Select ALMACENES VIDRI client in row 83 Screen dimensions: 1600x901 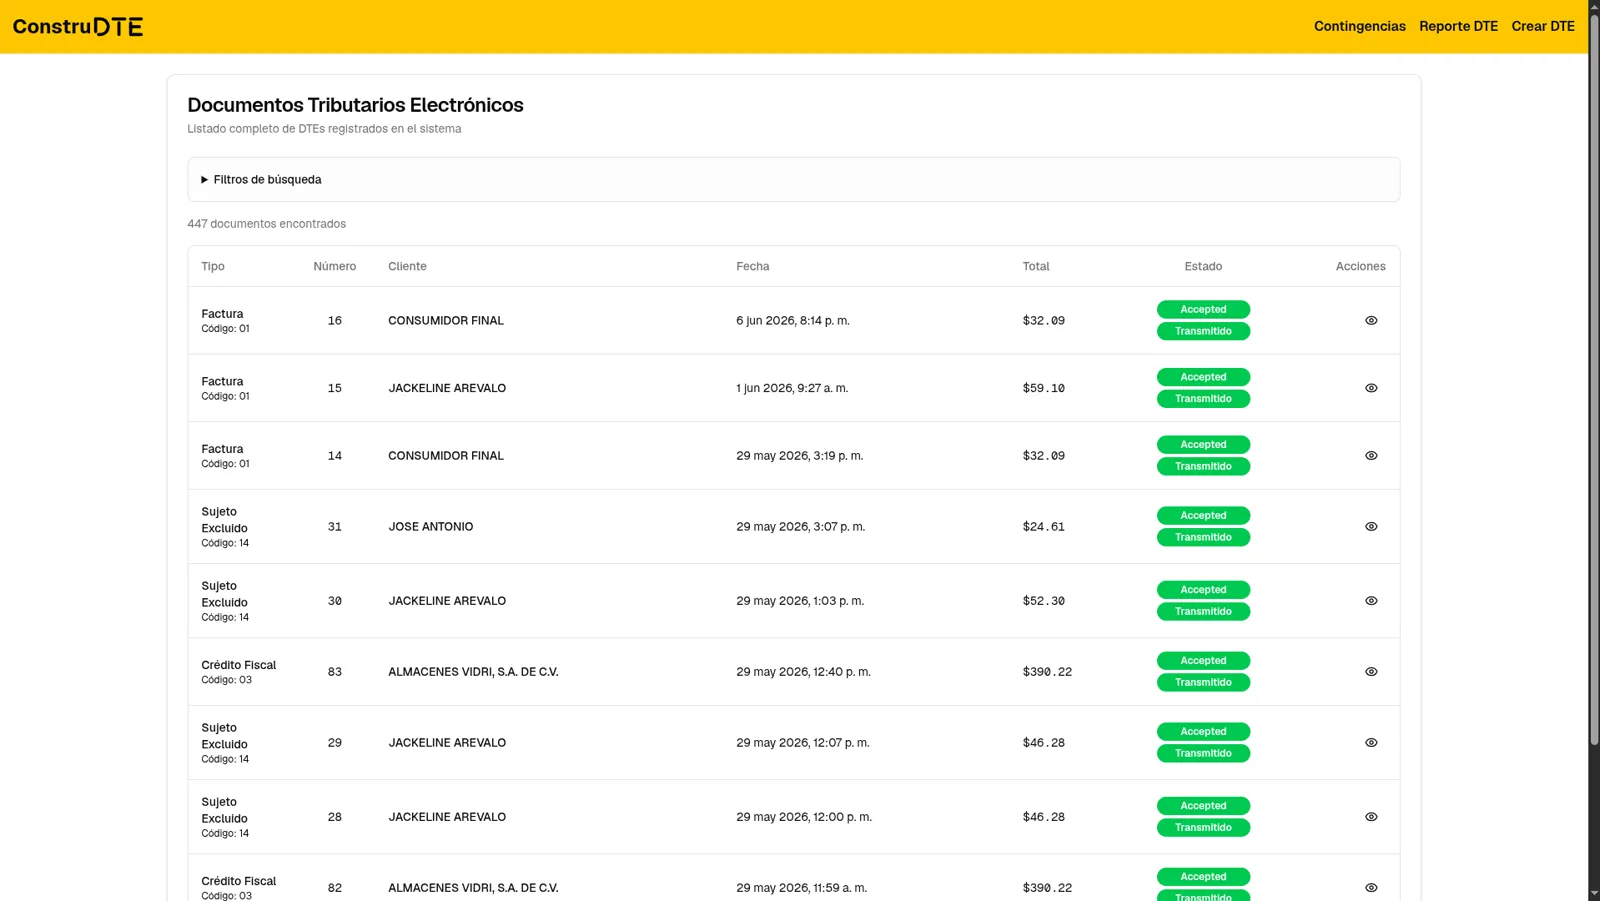[473, 672]
